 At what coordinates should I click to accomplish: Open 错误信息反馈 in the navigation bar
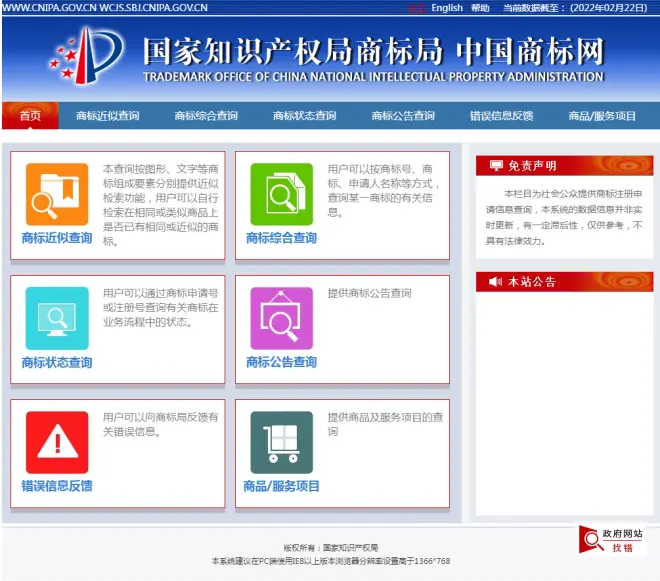click(501, 116)
